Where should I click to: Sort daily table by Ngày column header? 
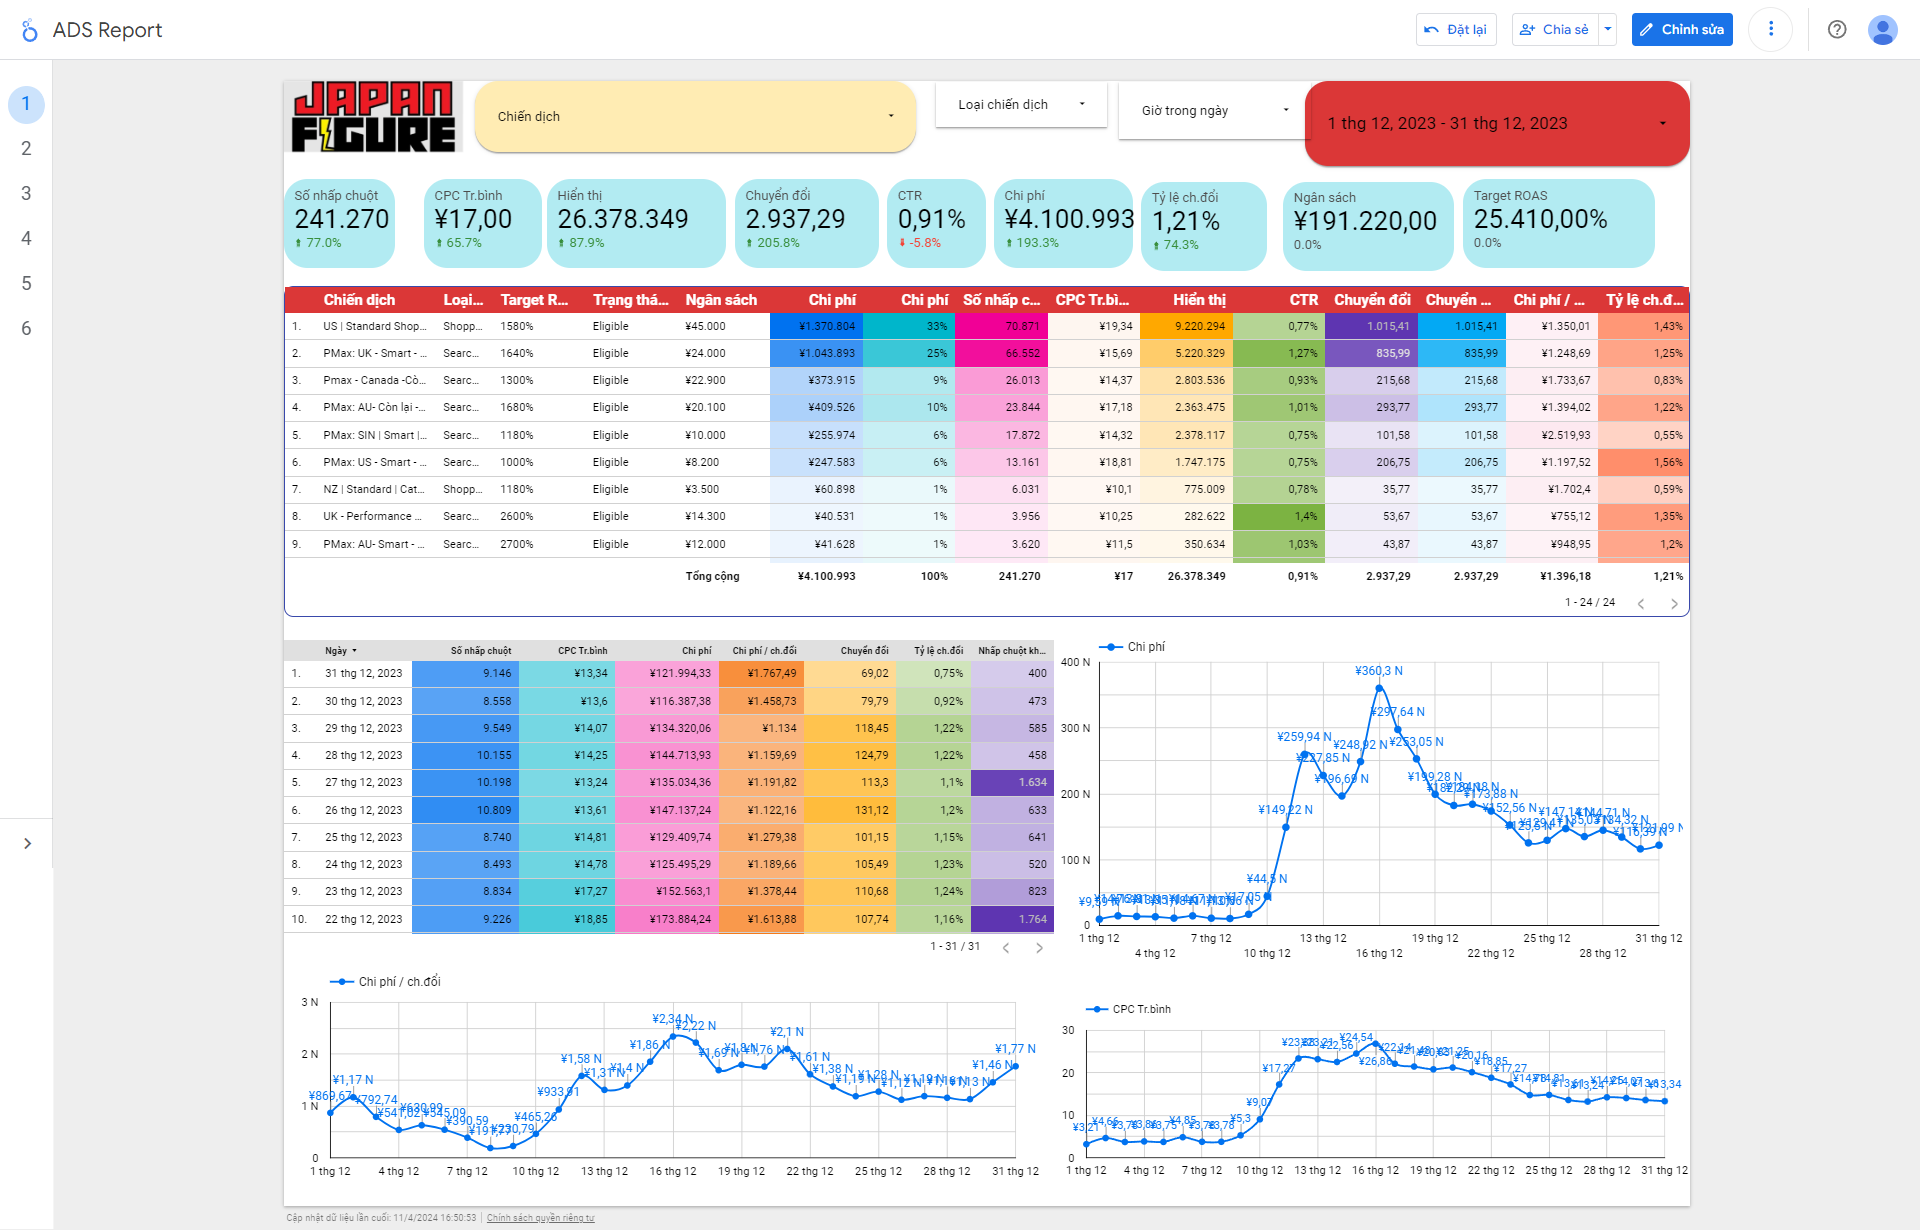[x=336, y=650]
